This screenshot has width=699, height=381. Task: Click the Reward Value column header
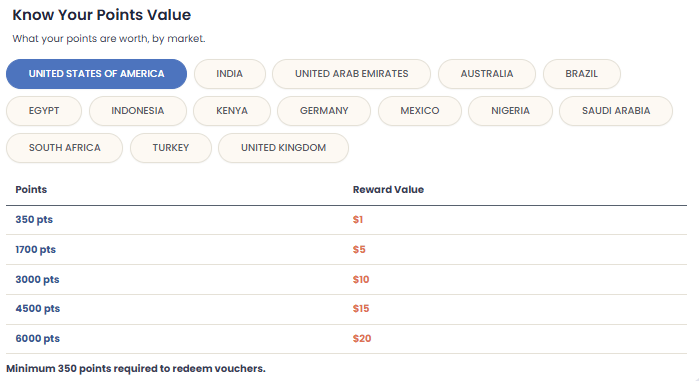(x=388, y=189)
